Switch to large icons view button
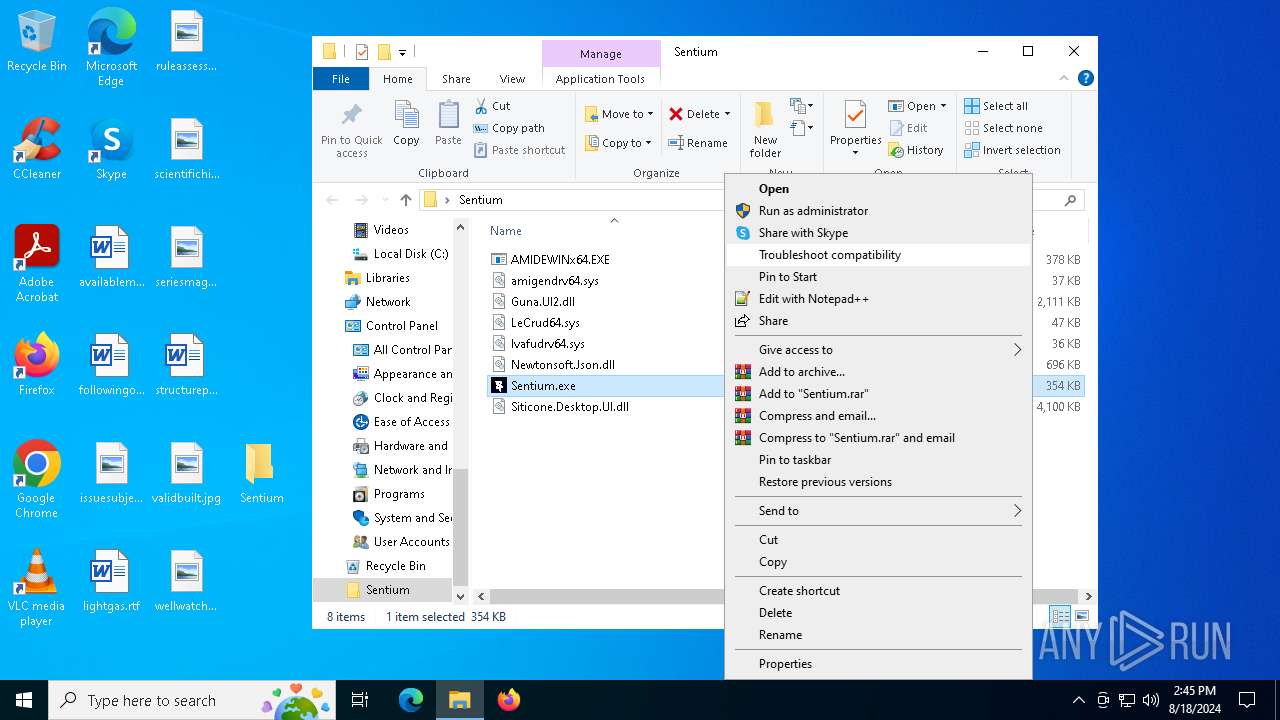Viewport: 1280px width, 720px height. pyautogui.click(x=1081, y=617)
